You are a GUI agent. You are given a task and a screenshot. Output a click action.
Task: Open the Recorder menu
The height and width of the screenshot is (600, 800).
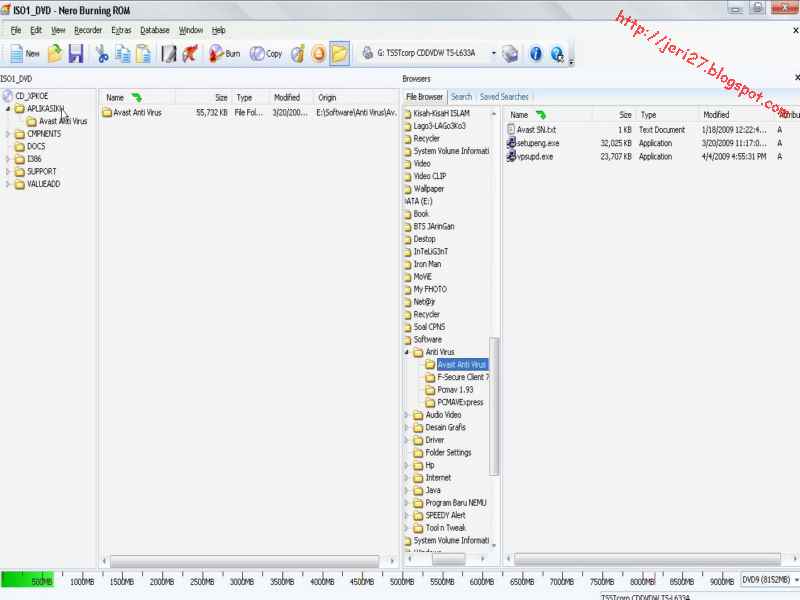88,30
